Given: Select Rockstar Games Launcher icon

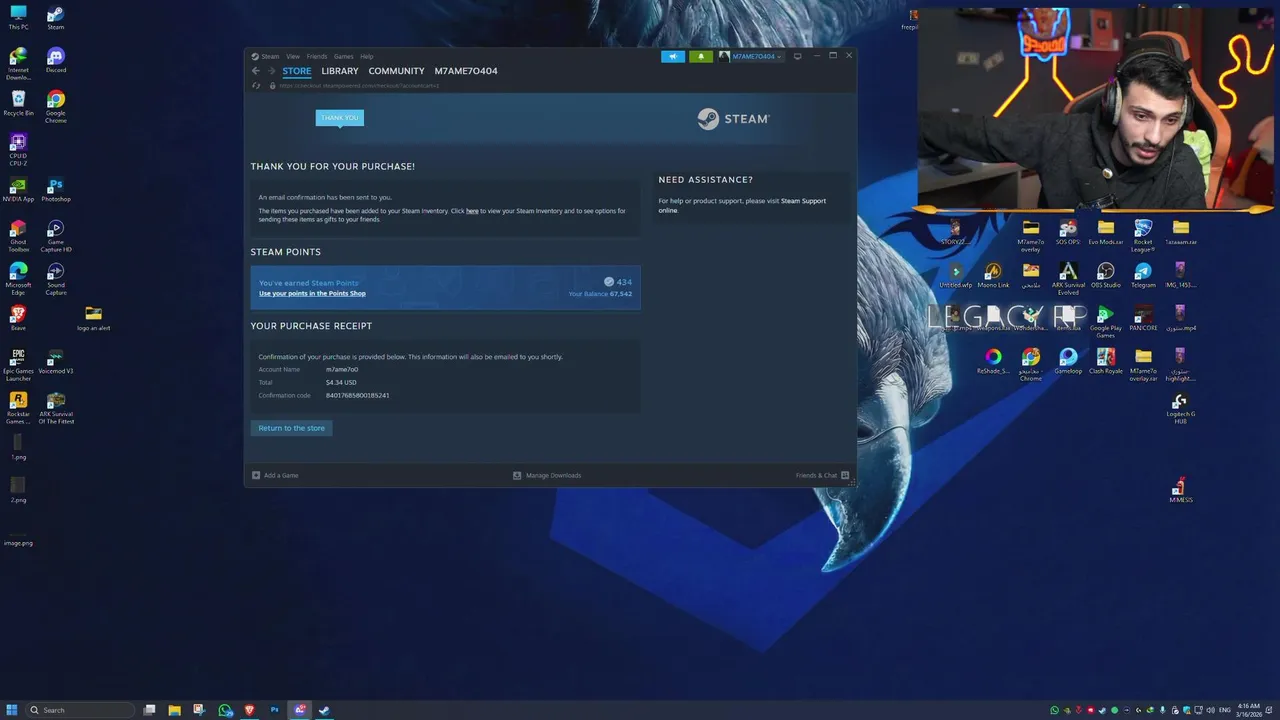Looking at the screenshot, I should pos(18,407).
